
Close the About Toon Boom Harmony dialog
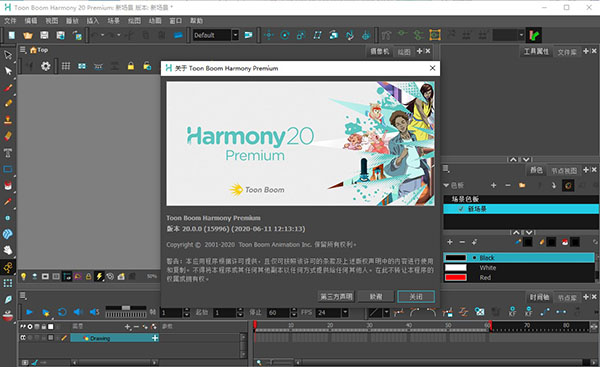[432, 68]
